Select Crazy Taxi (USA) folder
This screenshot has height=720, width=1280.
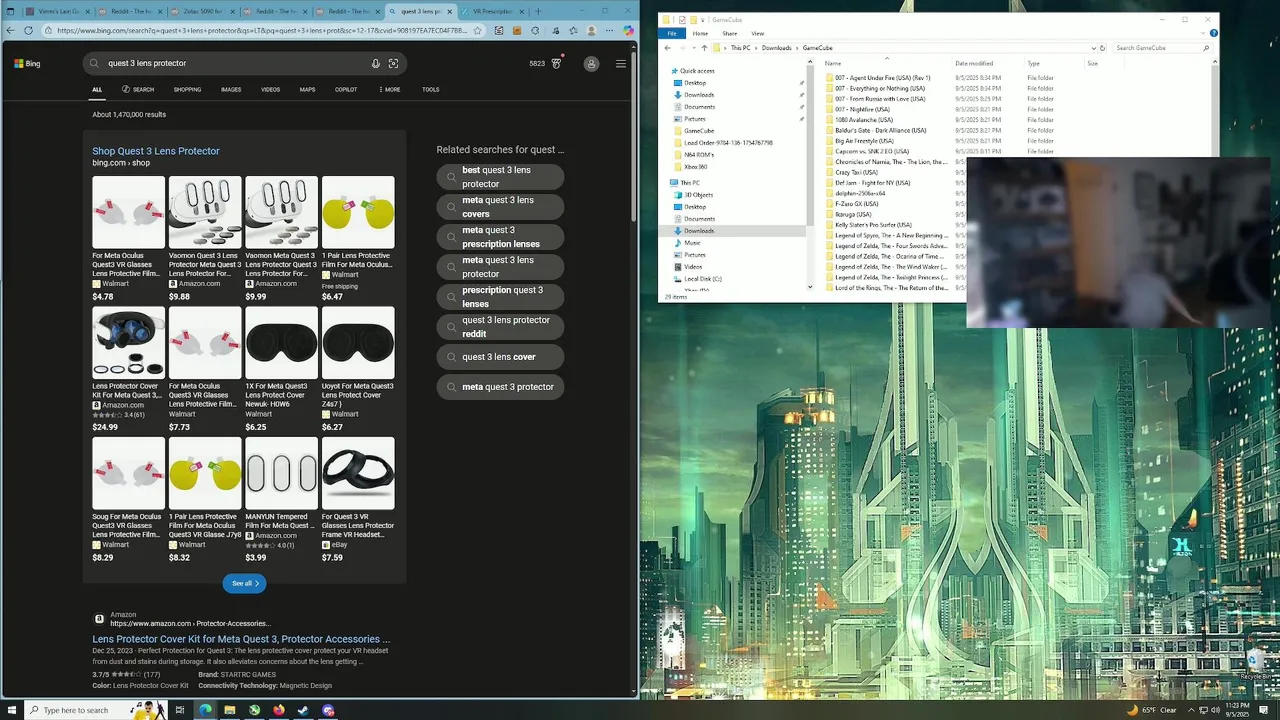pos(855,172)
